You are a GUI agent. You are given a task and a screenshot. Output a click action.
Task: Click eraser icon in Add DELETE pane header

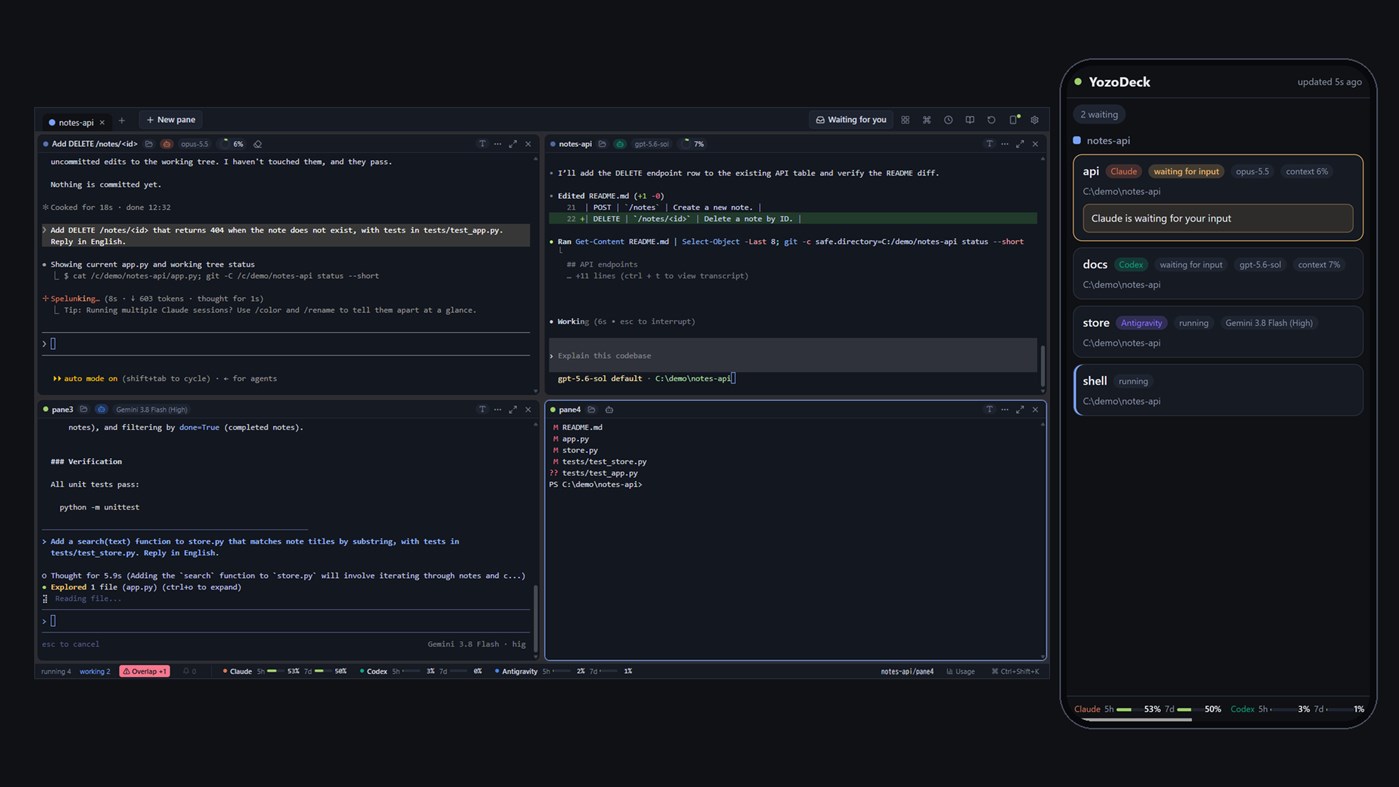(x=257, y=144)
